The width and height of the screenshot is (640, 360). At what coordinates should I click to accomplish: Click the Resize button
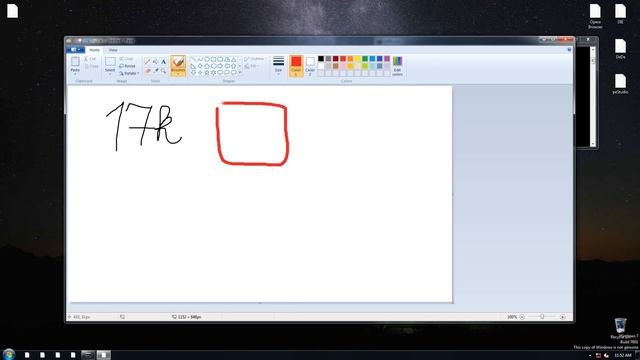tap(127, 66)
